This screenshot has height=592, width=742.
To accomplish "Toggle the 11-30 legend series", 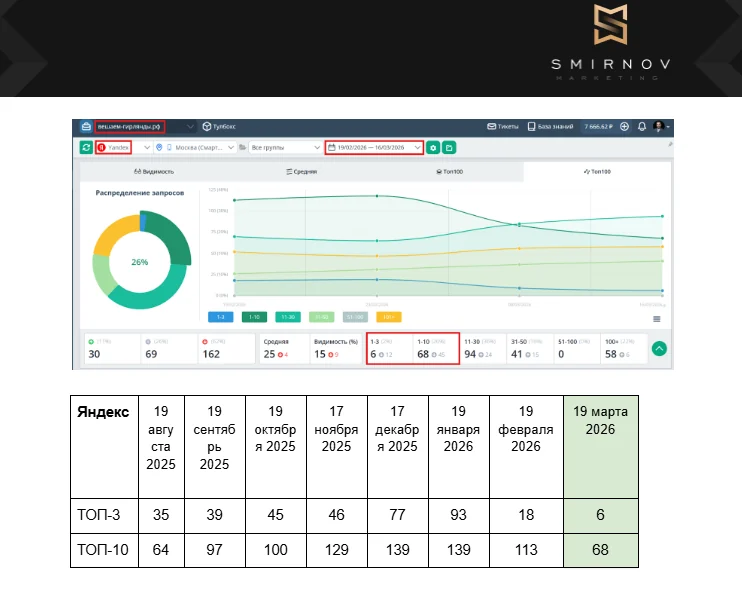I will 288,317.
